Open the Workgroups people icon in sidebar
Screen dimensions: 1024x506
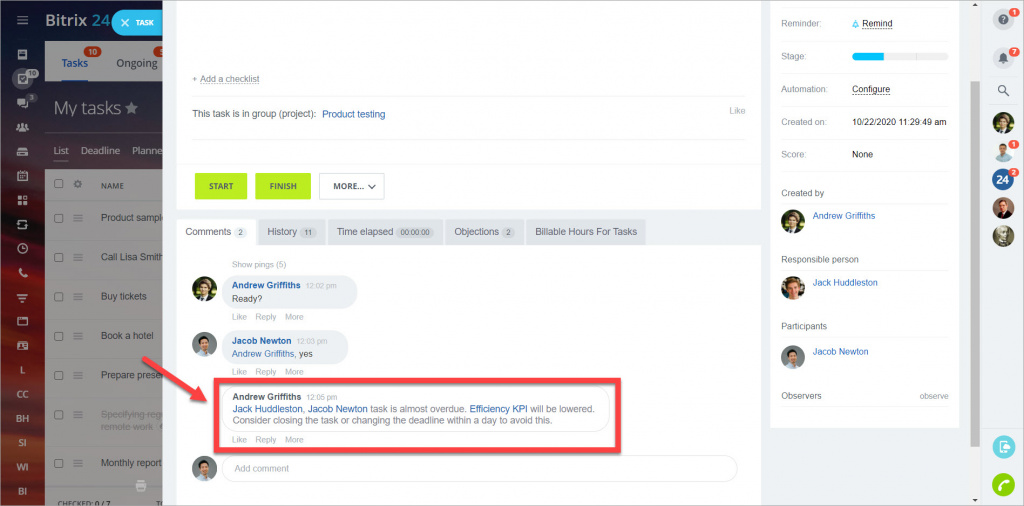[22, 127]
